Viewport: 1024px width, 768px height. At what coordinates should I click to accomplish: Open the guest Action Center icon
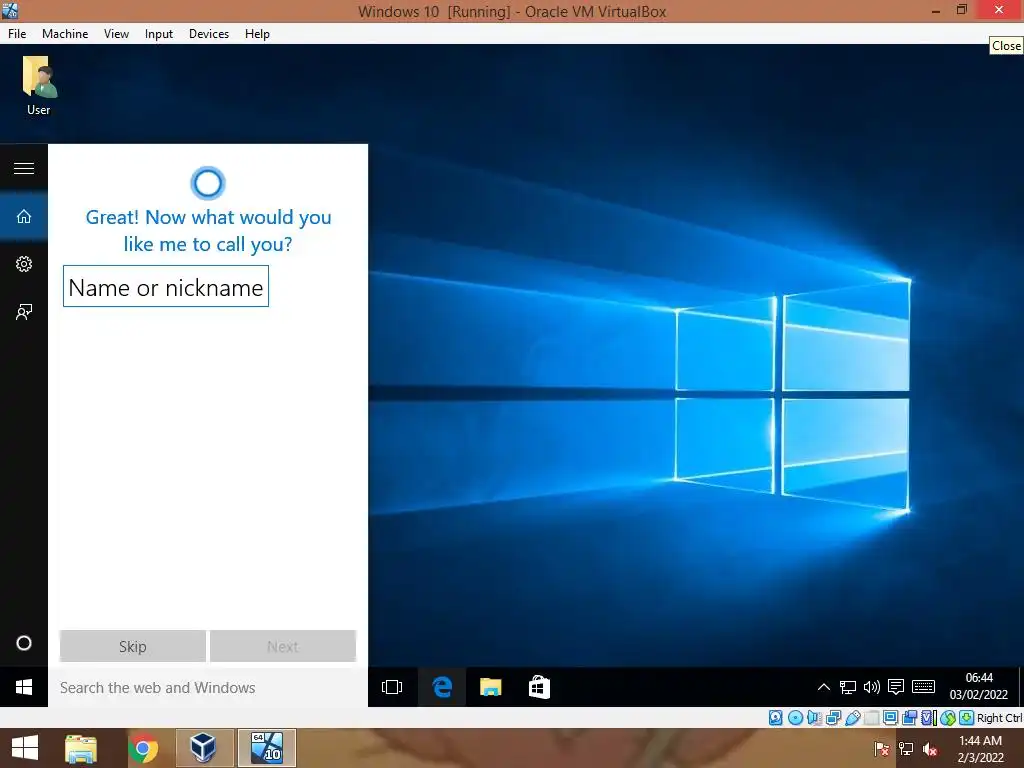896,687
